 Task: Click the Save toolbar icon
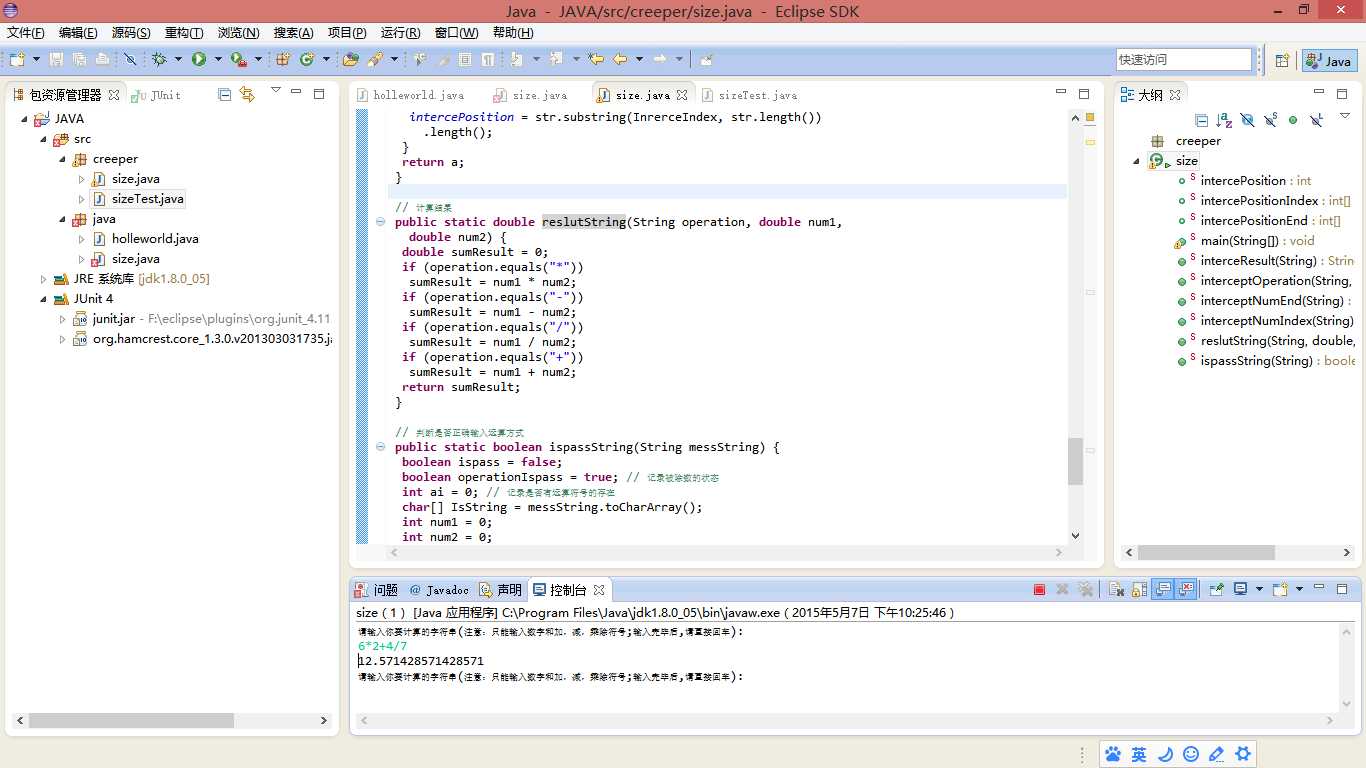pos(56,59)
